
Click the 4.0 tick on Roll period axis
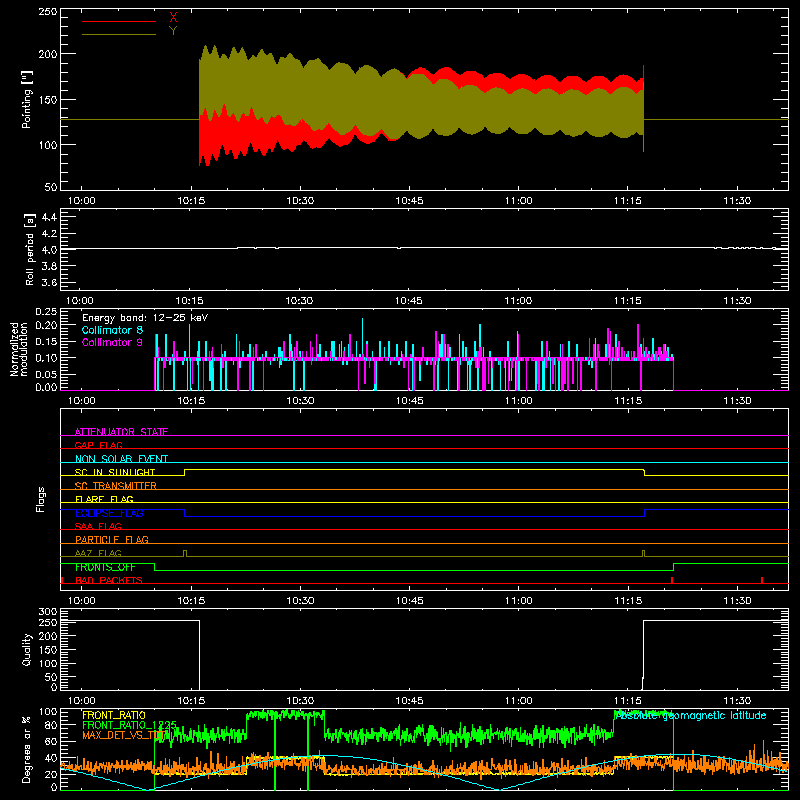click(x=49, y=250)
